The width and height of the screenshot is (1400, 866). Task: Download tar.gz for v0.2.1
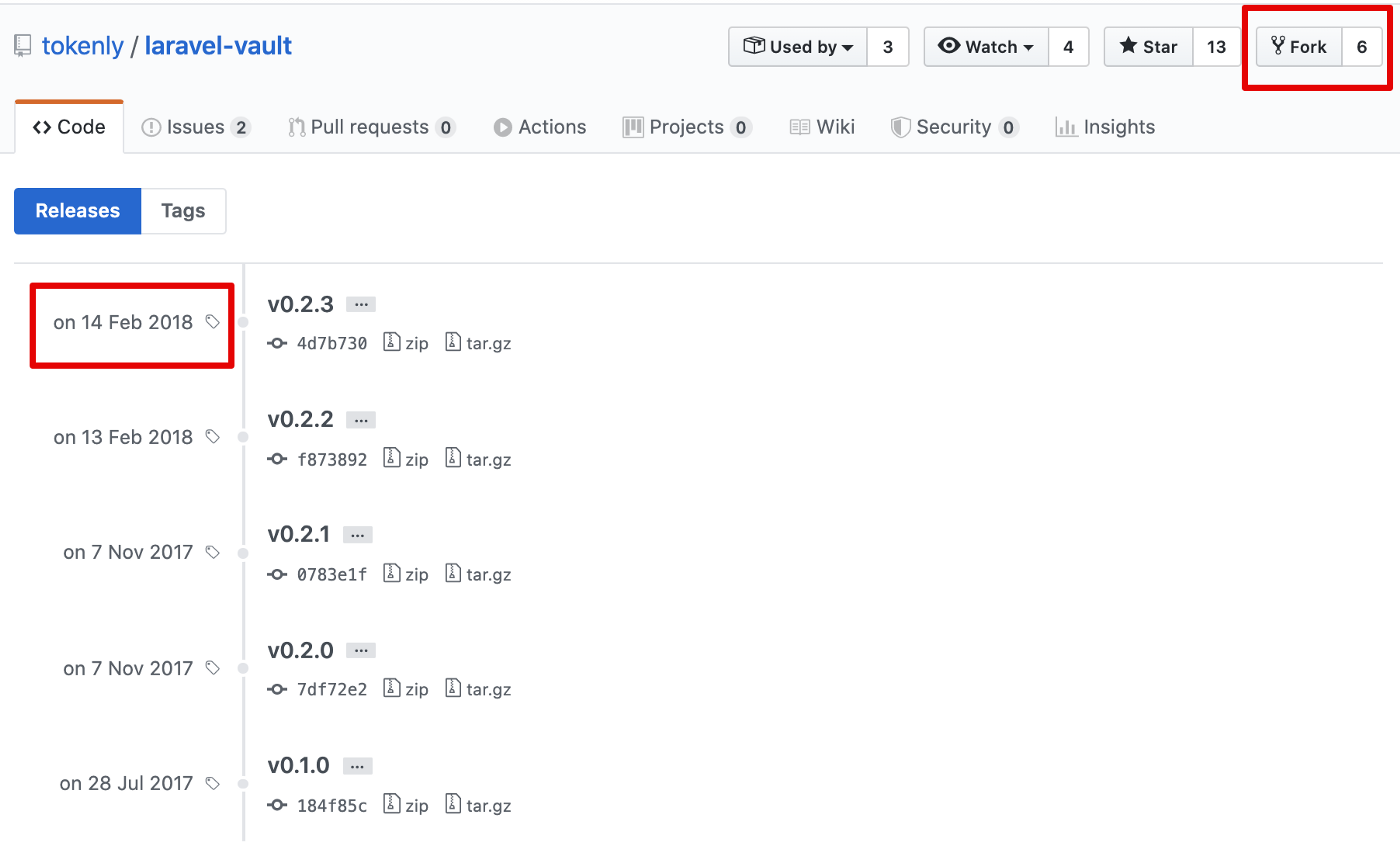pyautogui.click(x=479, y=574)
